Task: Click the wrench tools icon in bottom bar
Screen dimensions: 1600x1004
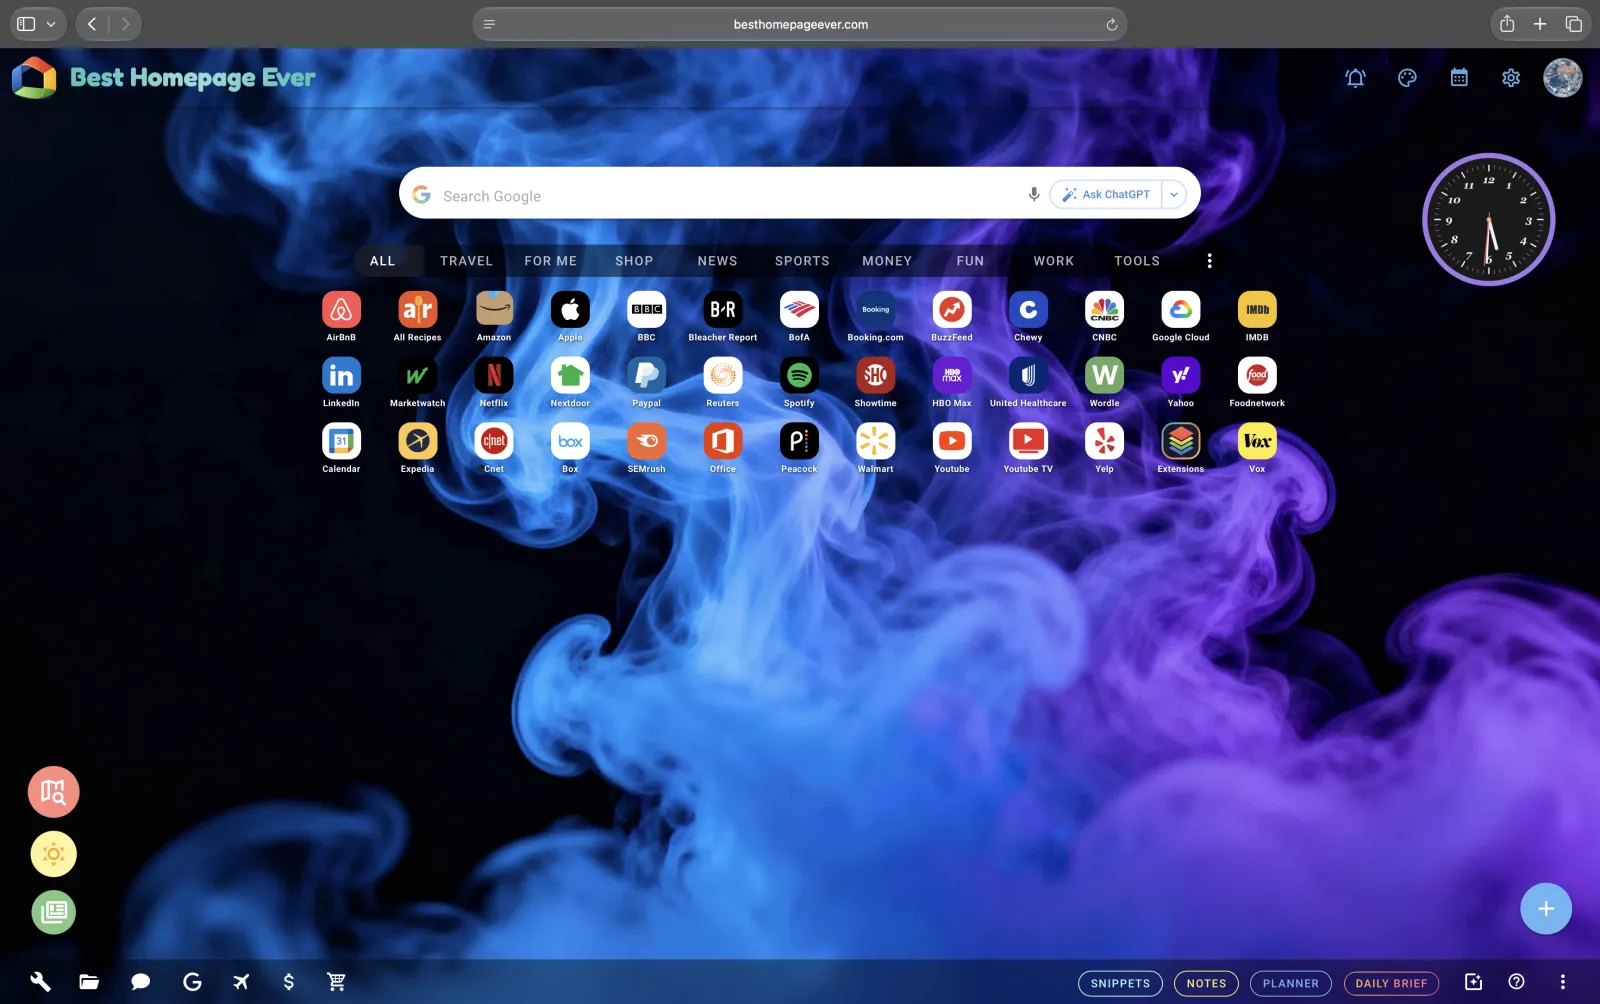Action: (x=40, y=982)
